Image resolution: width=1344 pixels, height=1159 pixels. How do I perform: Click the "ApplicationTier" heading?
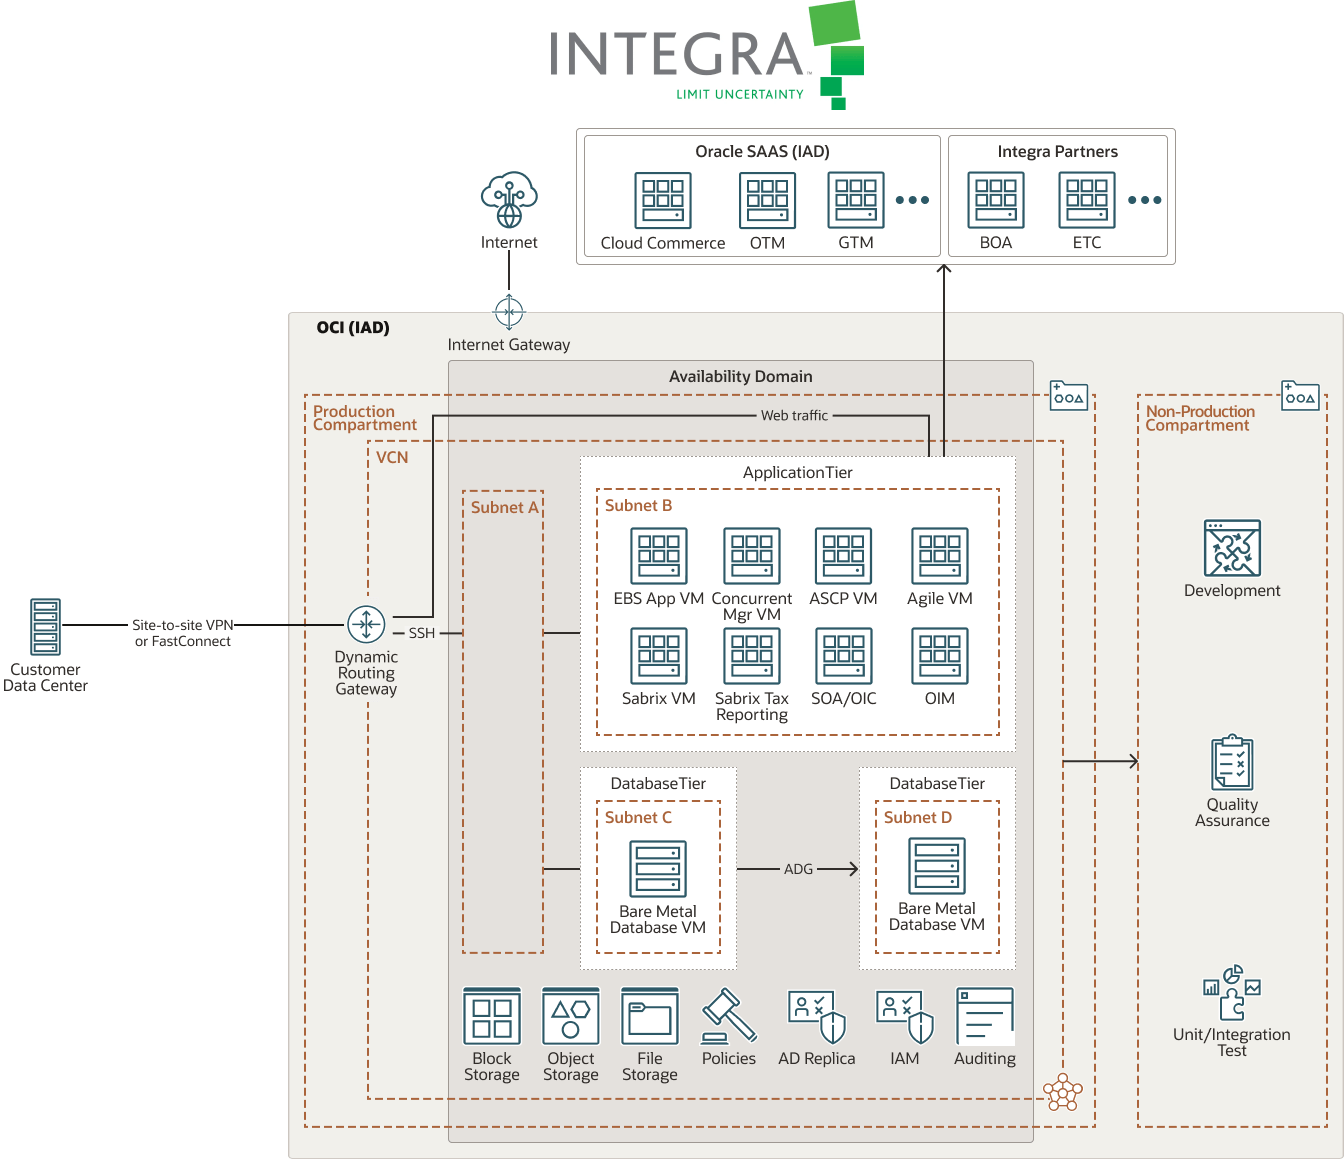click(x=798, y=473)
